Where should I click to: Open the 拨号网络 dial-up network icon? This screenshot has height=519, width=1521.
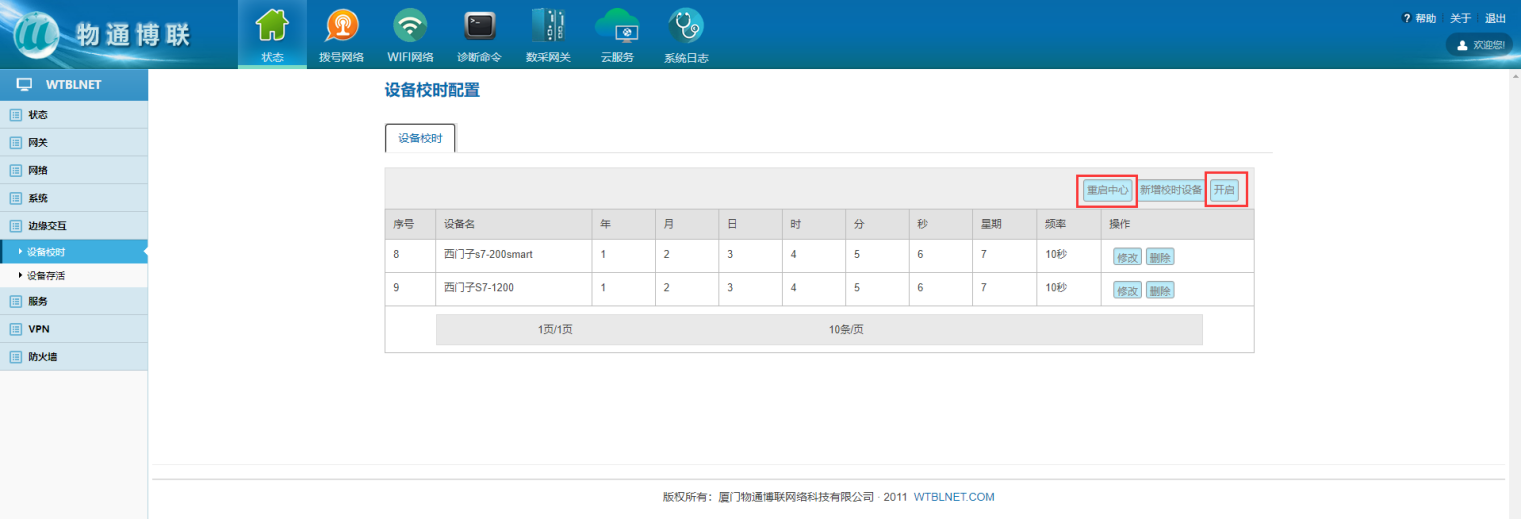tap(341, 26)
